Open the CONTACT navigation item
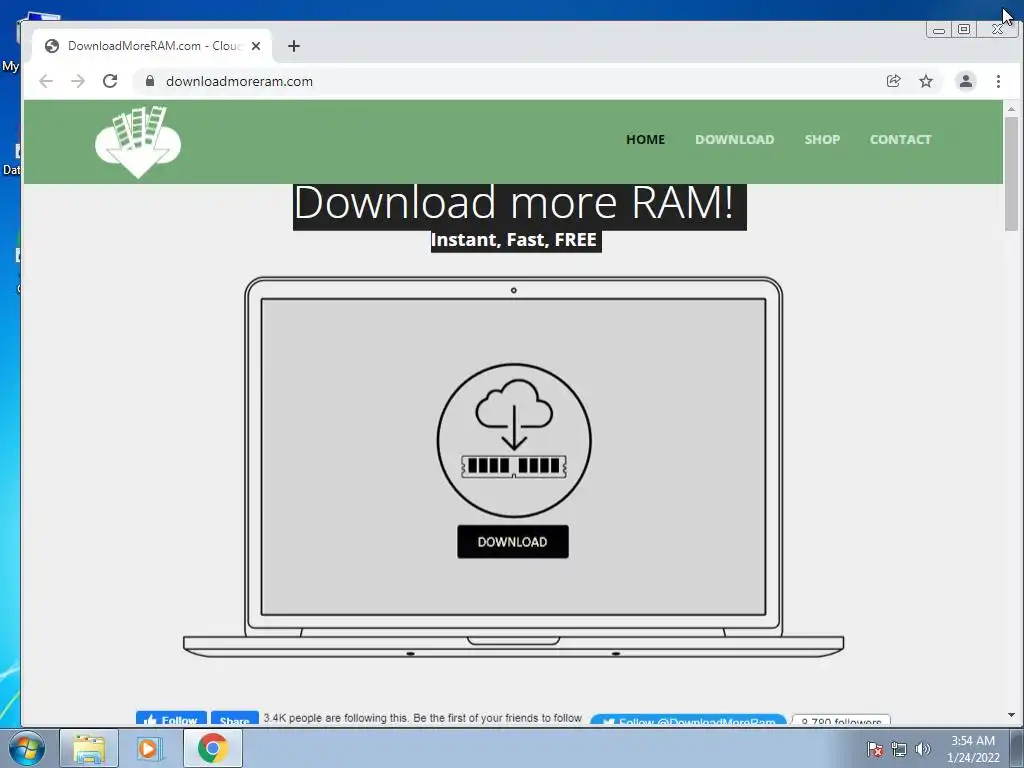Screen dimensions: 1024x768 tap(901, 139)
